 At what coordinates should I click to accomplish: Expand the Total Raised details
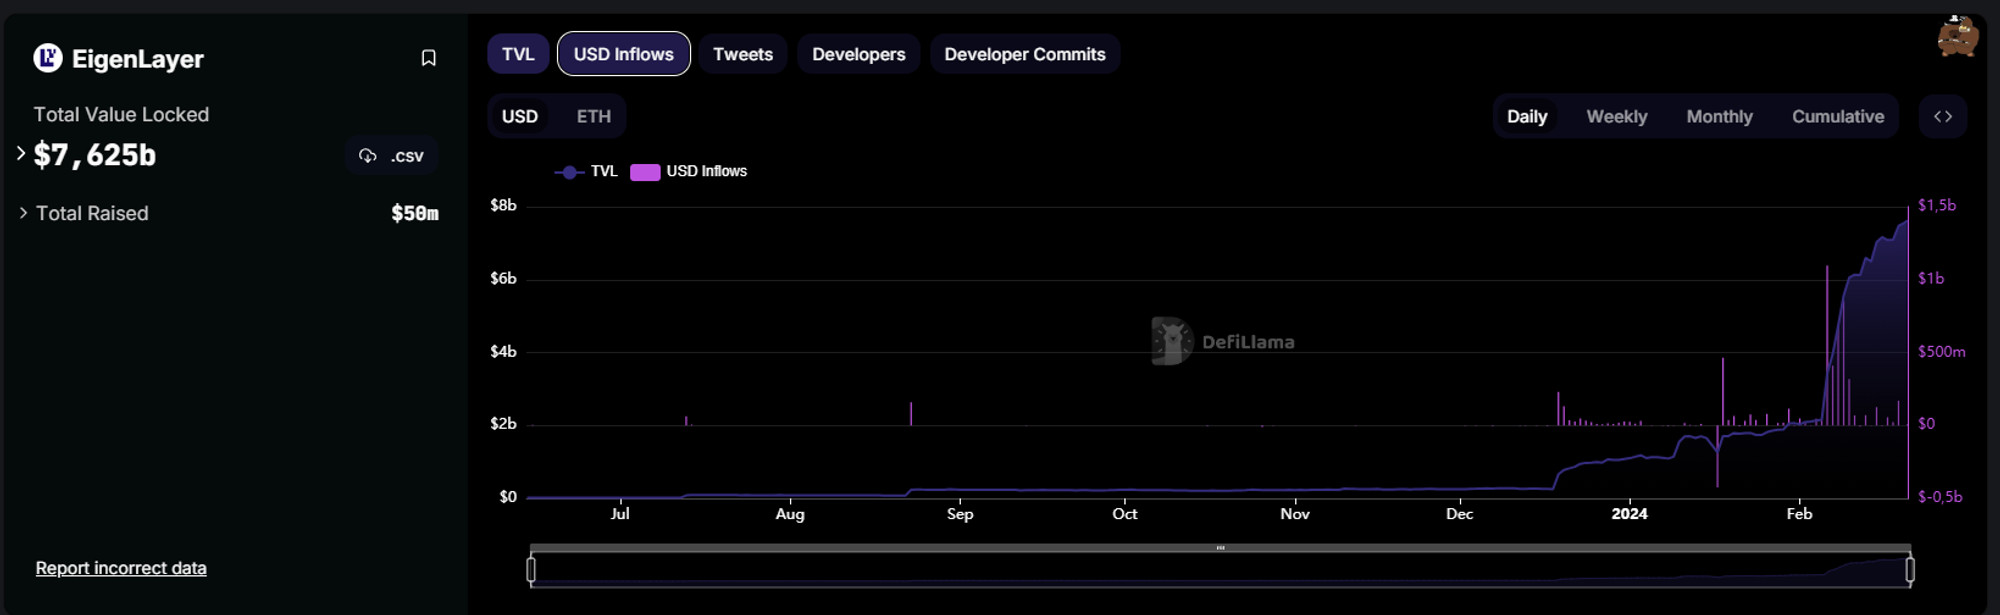click(x=23, y=213)
